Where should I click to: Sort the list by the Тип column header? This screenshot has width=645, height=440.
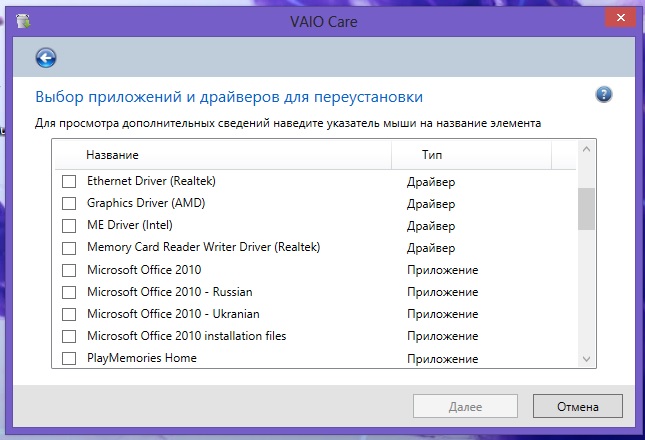471,155
